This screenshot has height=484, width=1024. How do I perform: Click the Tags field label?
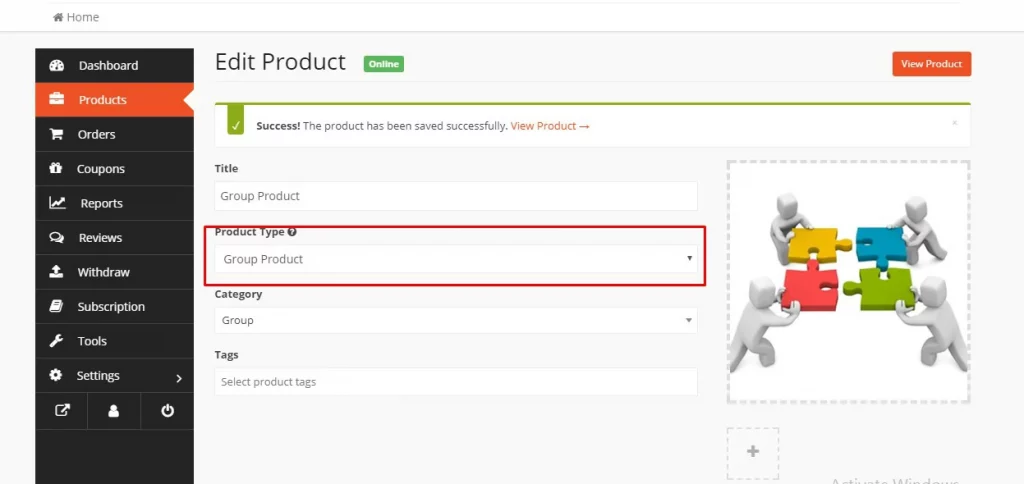(227, 355)
